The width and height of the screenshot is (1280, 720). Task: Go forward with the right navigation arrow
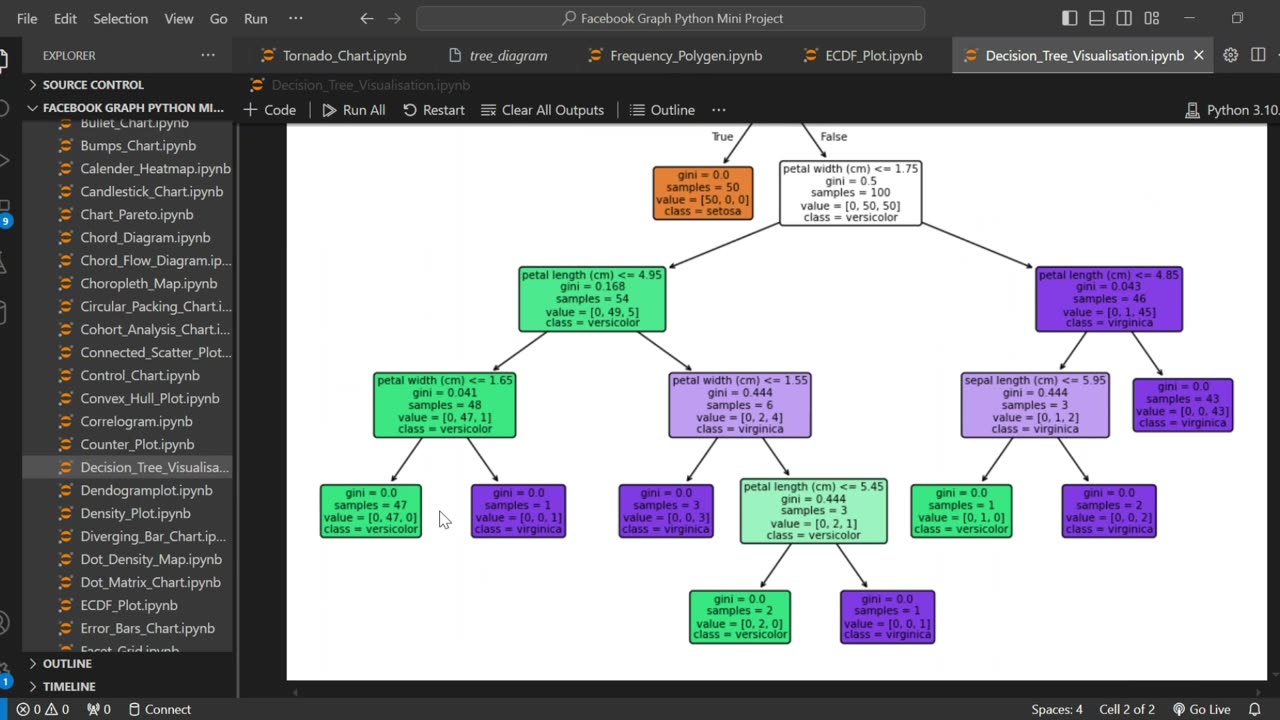tap(394, 18)
